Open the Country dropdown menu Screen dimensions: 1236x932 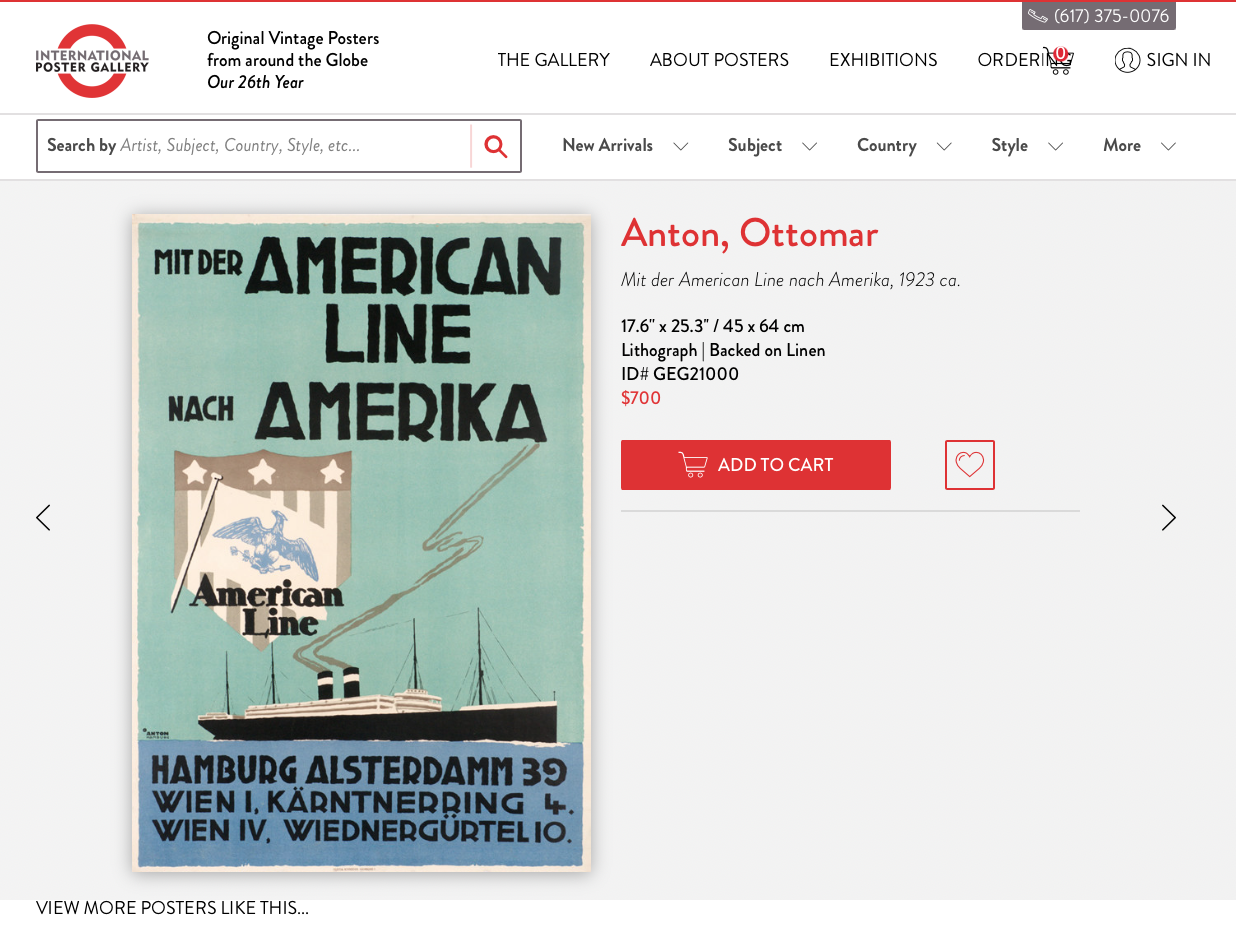click(904, 146)
